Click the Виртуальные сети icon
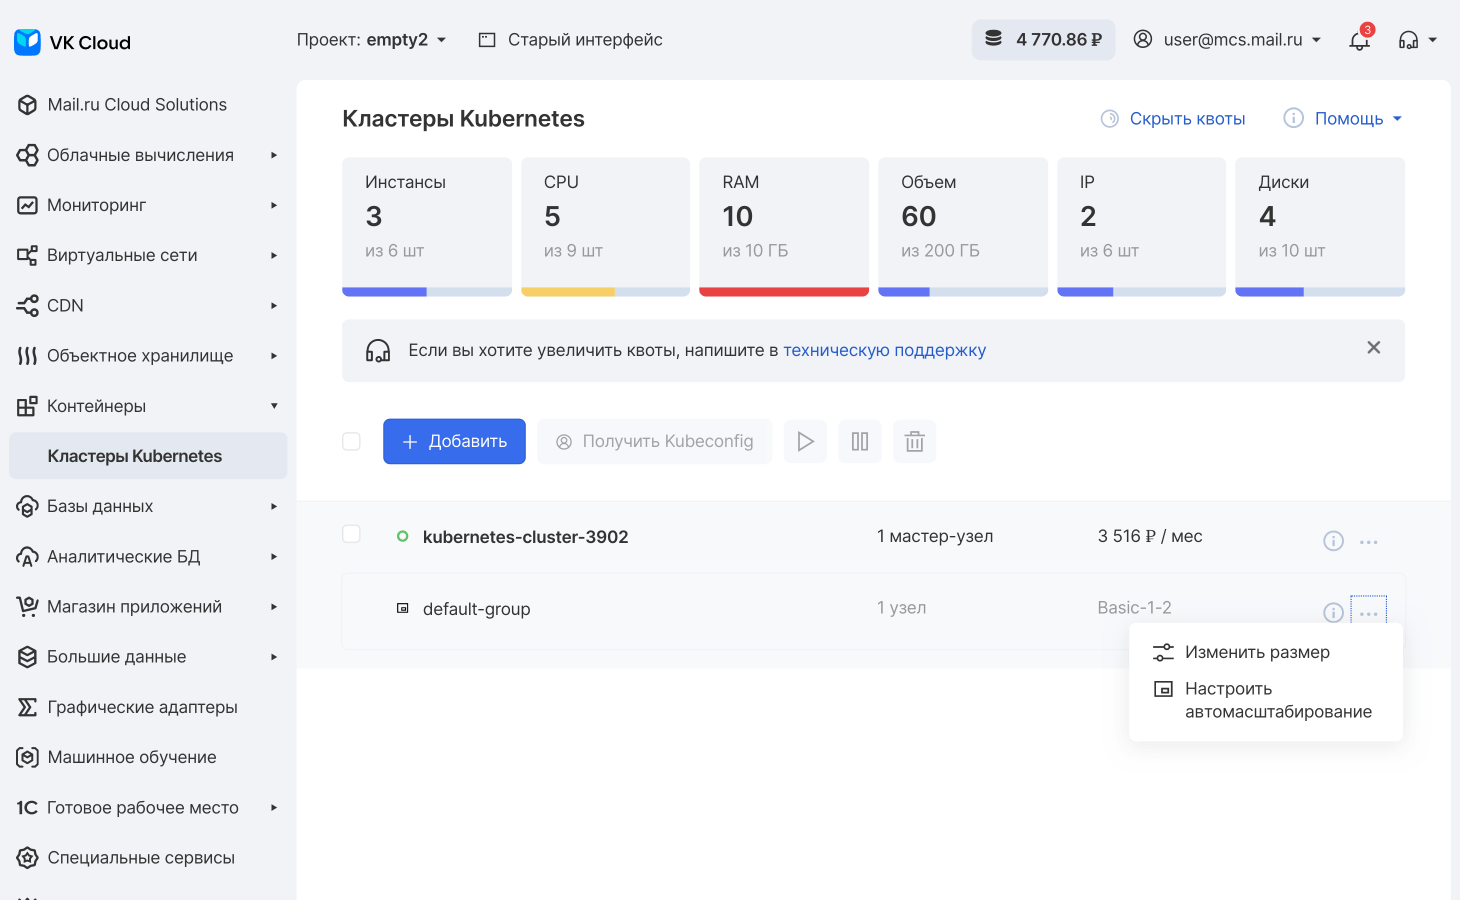Image resolution: width=1460 pixels, height=900 pixels. (x=28, y=255)
